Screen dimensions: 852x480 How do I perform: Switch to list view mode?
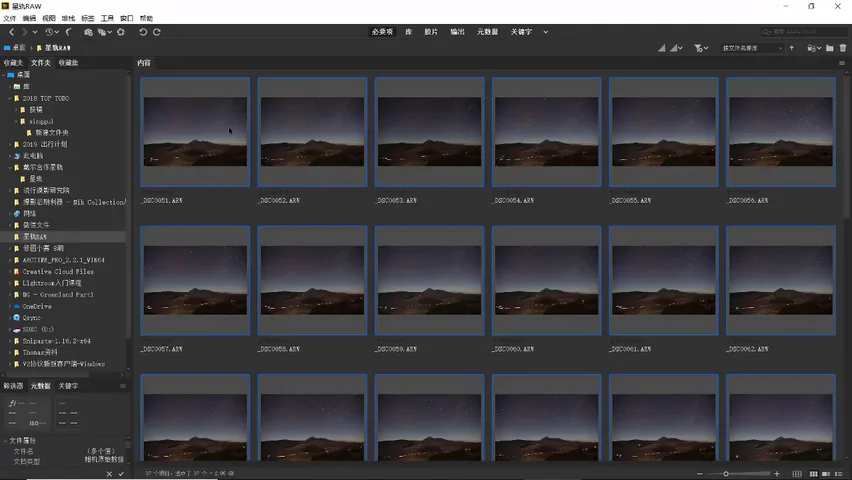tap(839, 474)
